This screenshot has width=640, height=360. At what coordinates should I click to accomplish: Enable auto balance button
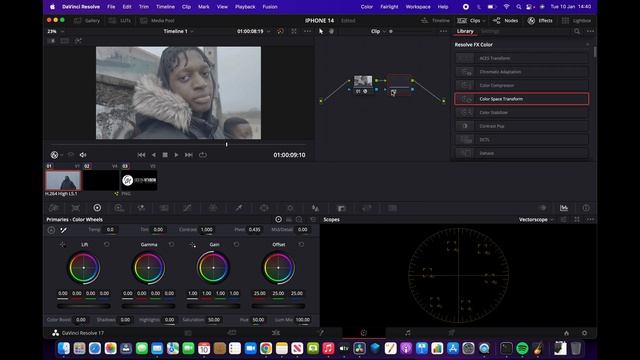coord(51,230)
